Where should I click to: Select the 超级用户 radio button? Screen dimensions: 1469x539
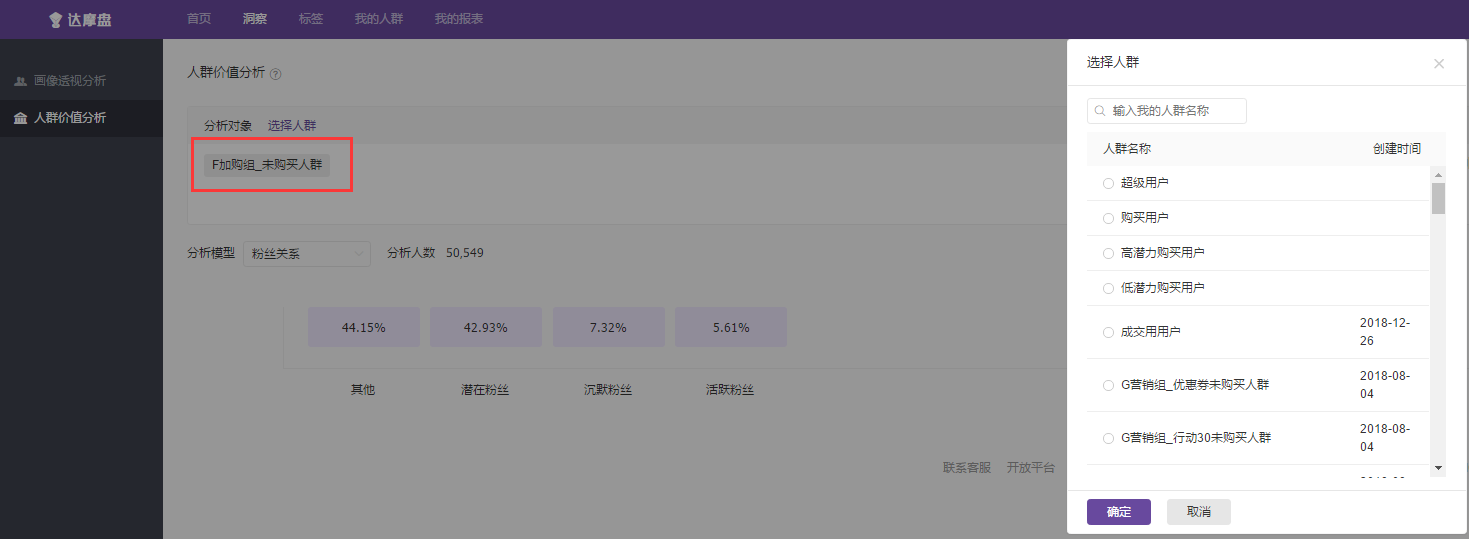coord(1108,183)
